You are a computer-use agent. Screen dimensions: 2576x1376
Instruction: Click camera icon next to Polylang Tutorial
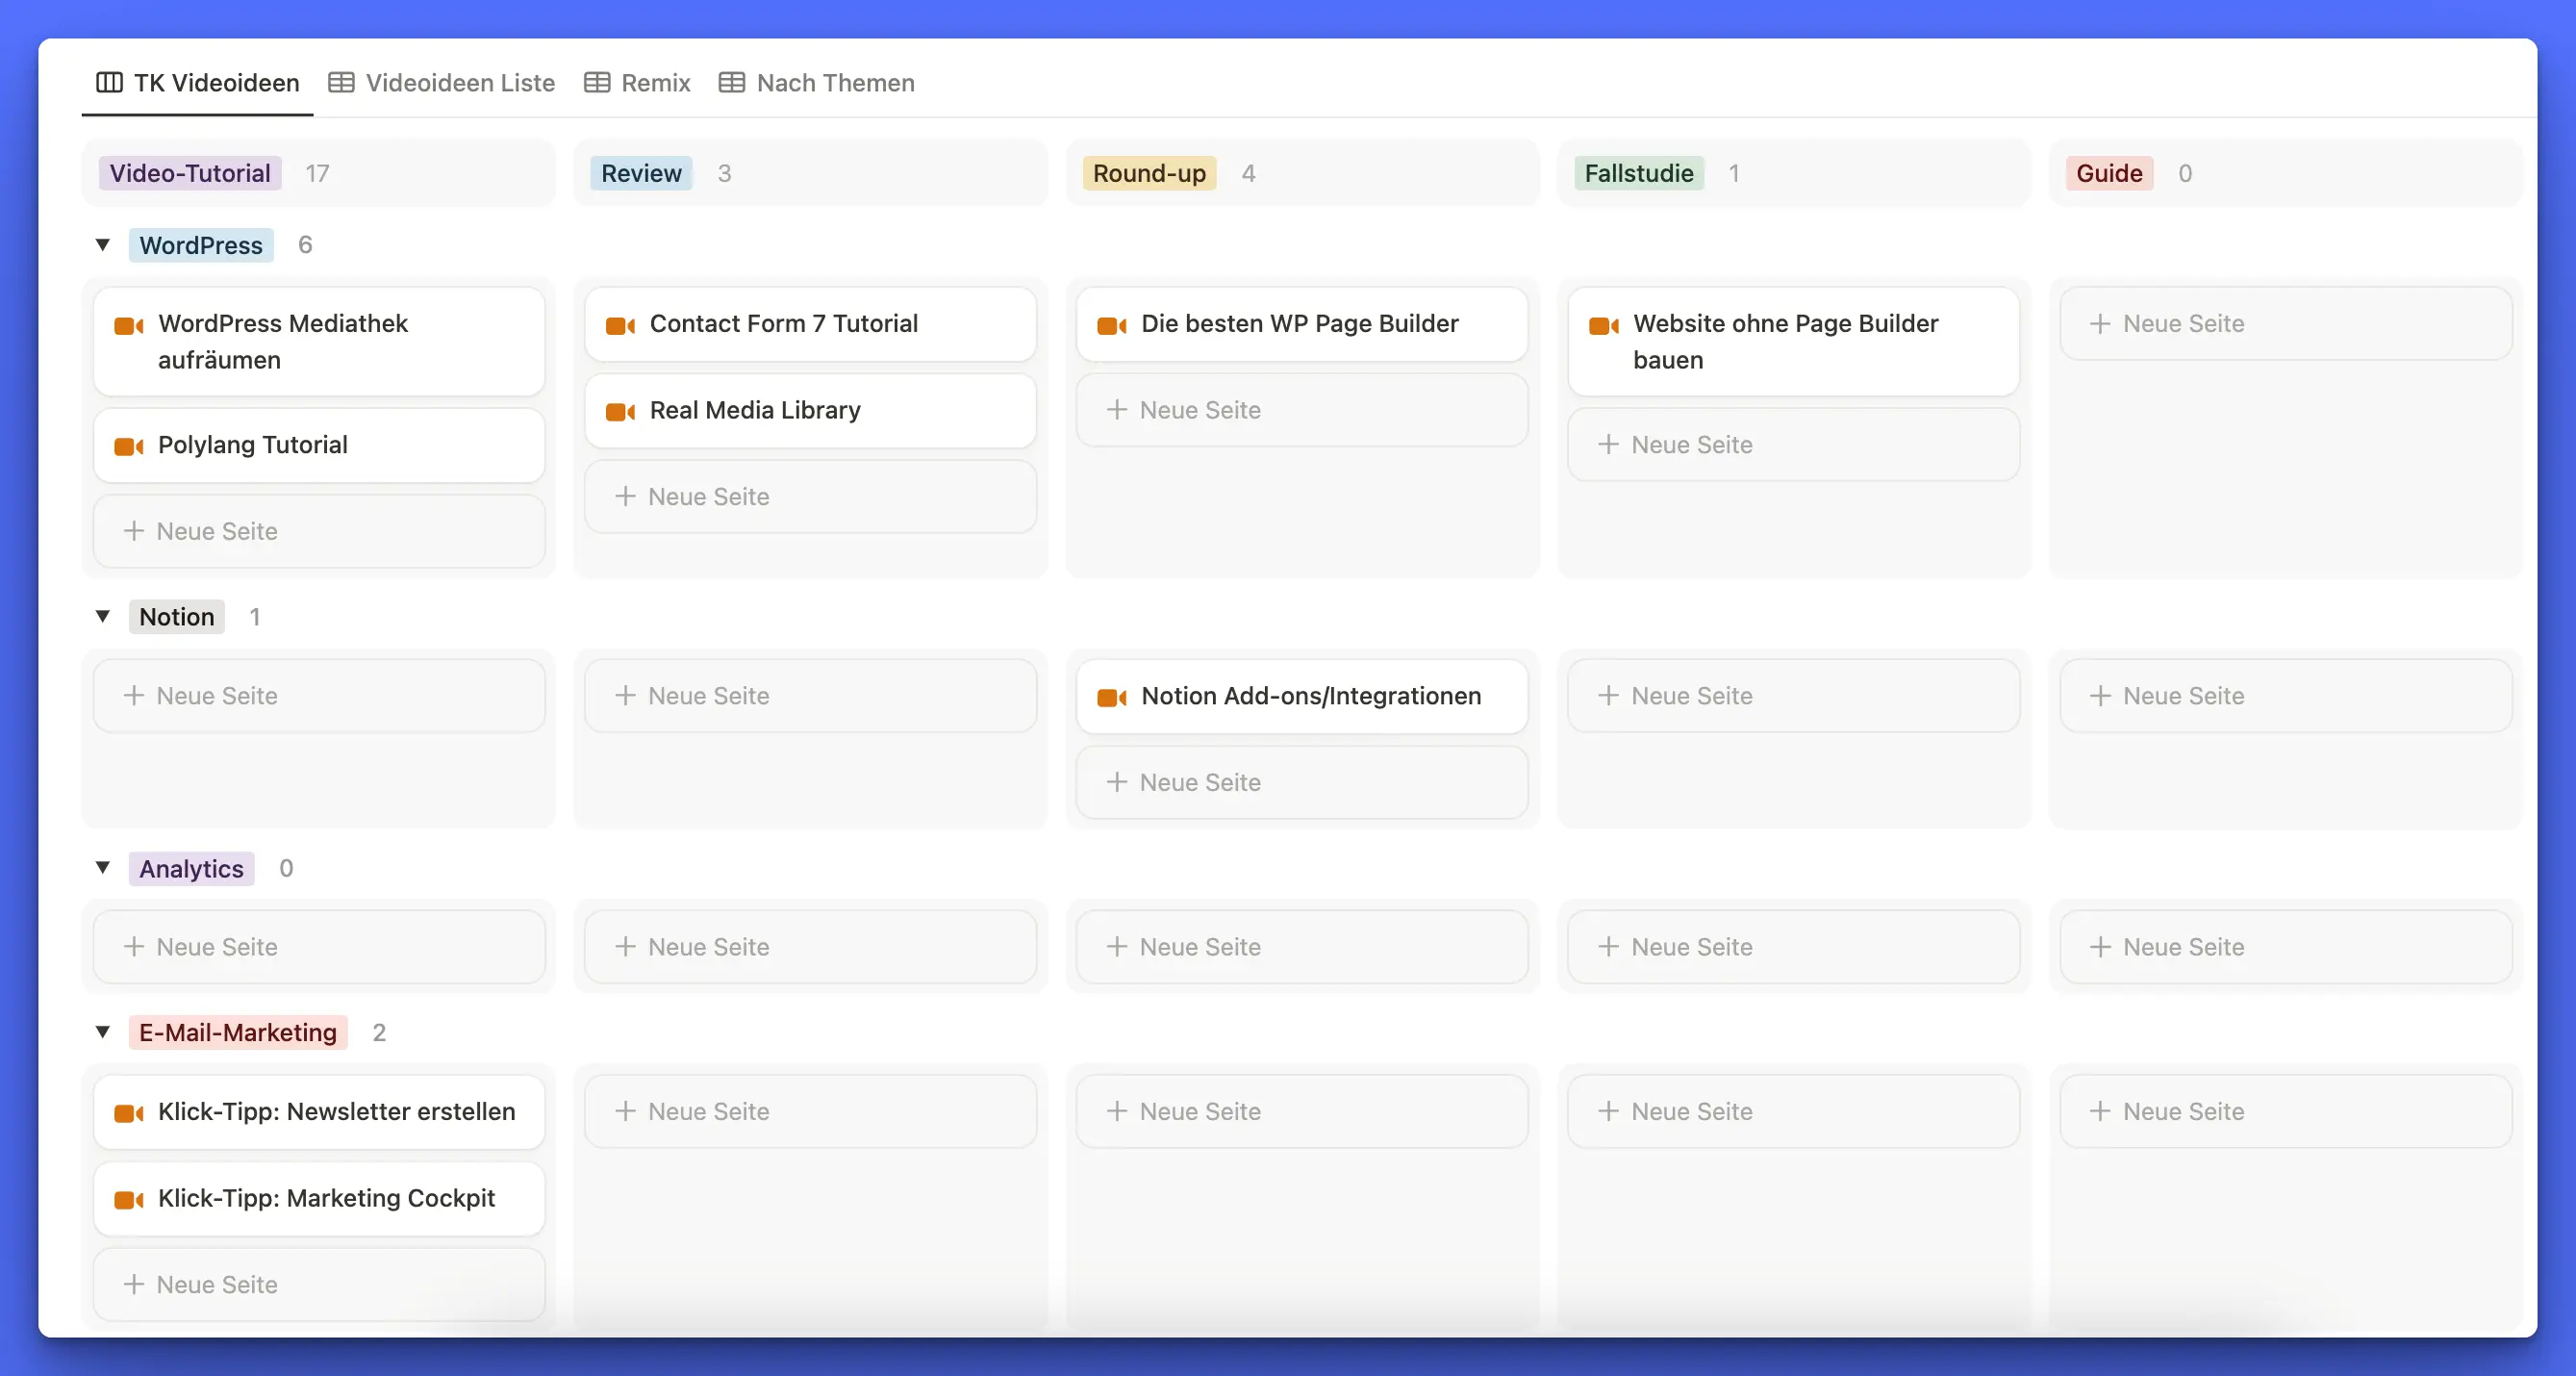click(128, 446)
